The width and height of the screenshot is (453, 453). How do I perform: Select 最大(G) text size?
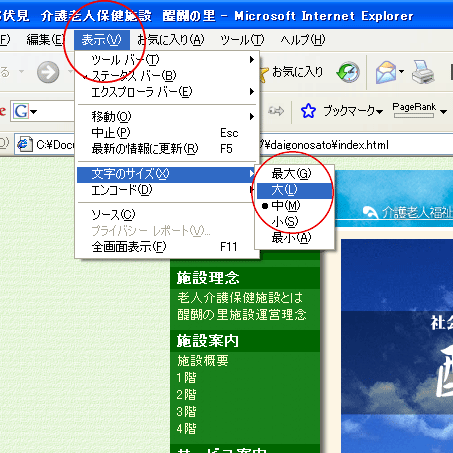coord(295,174)
